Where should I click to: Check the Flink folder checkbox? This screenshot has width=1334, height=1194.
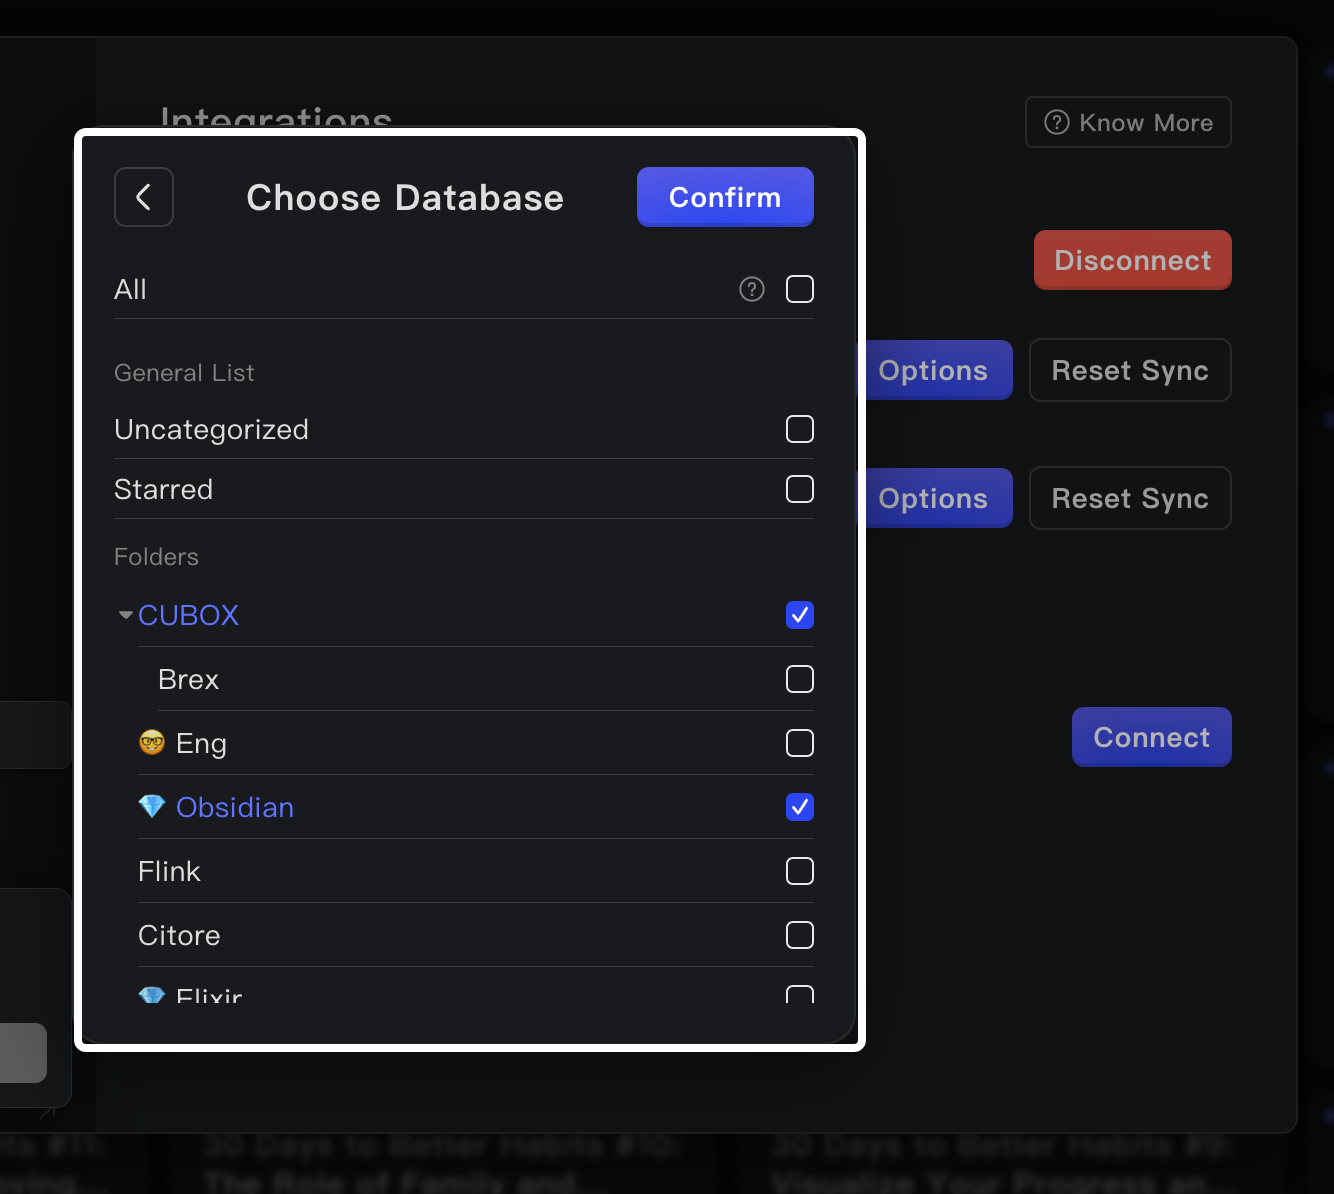click(800, 871)
